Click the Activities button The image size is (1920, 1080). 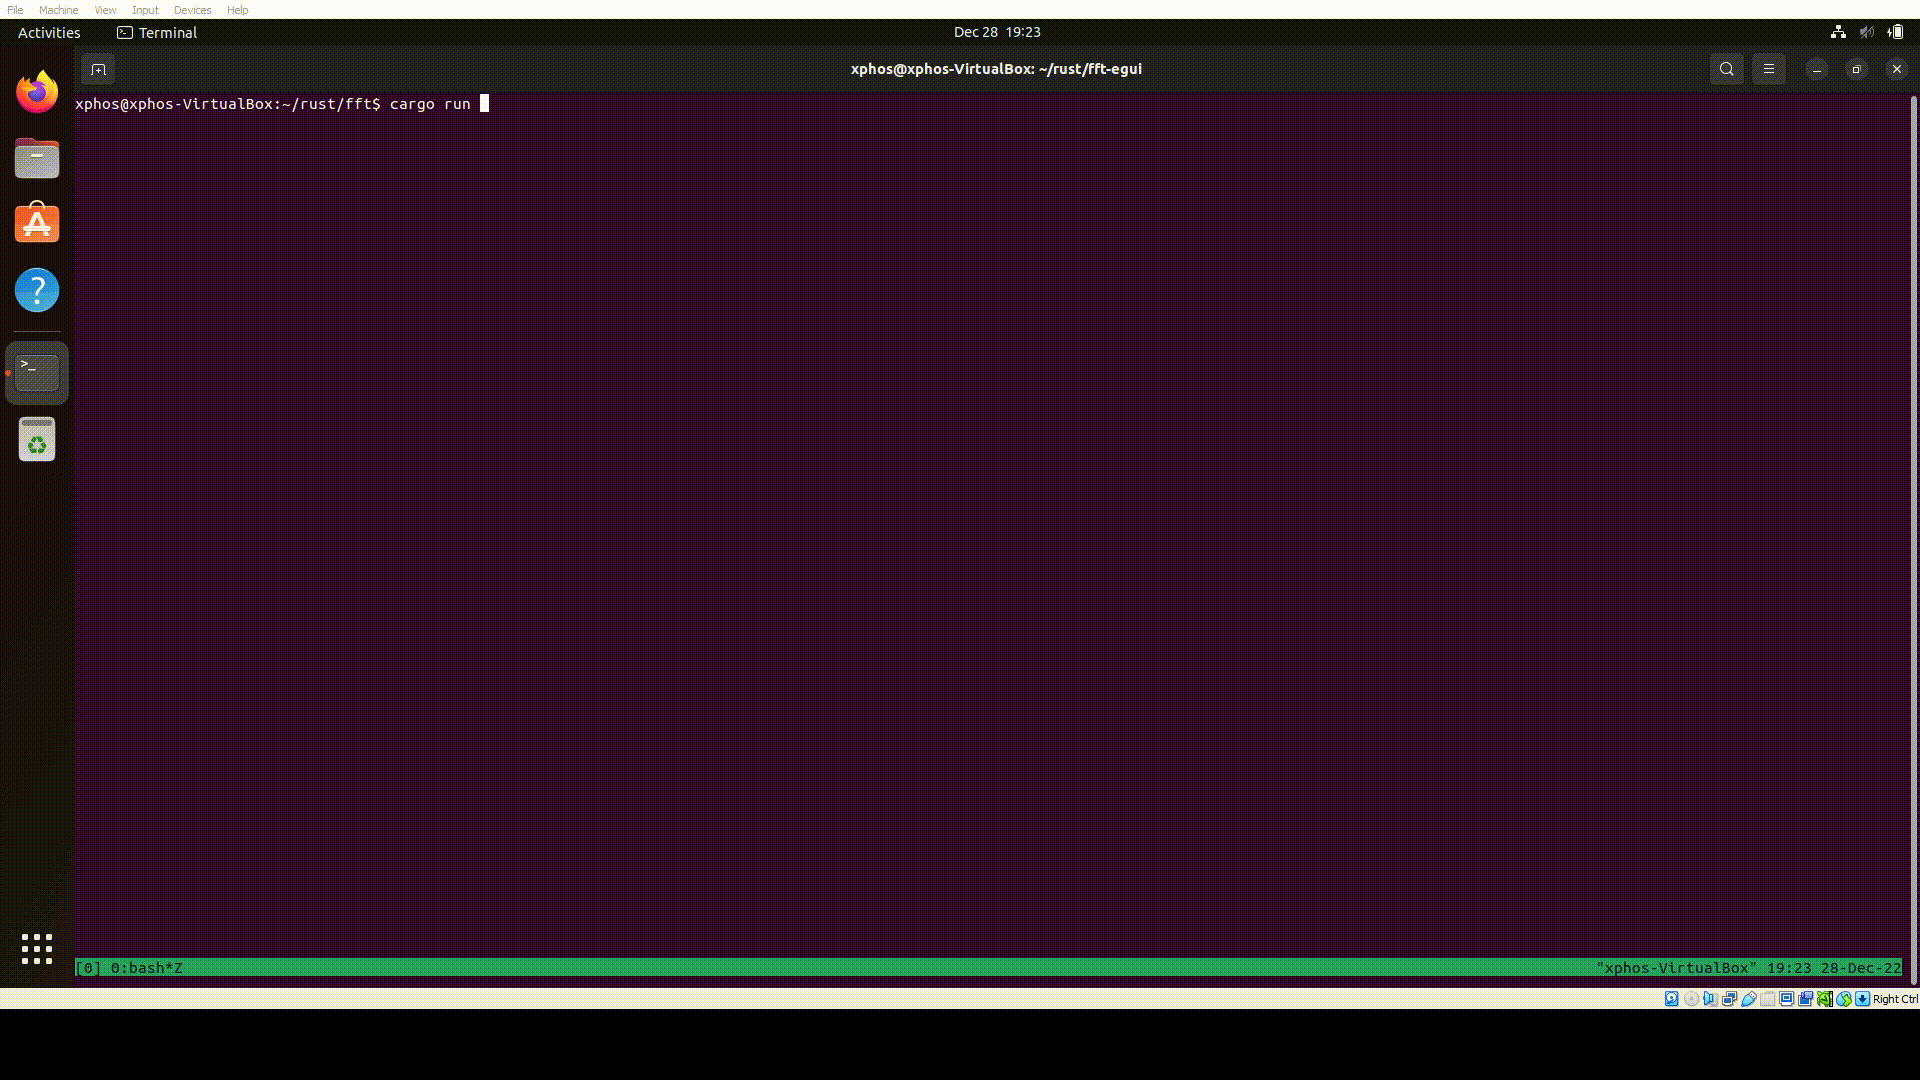49,32
